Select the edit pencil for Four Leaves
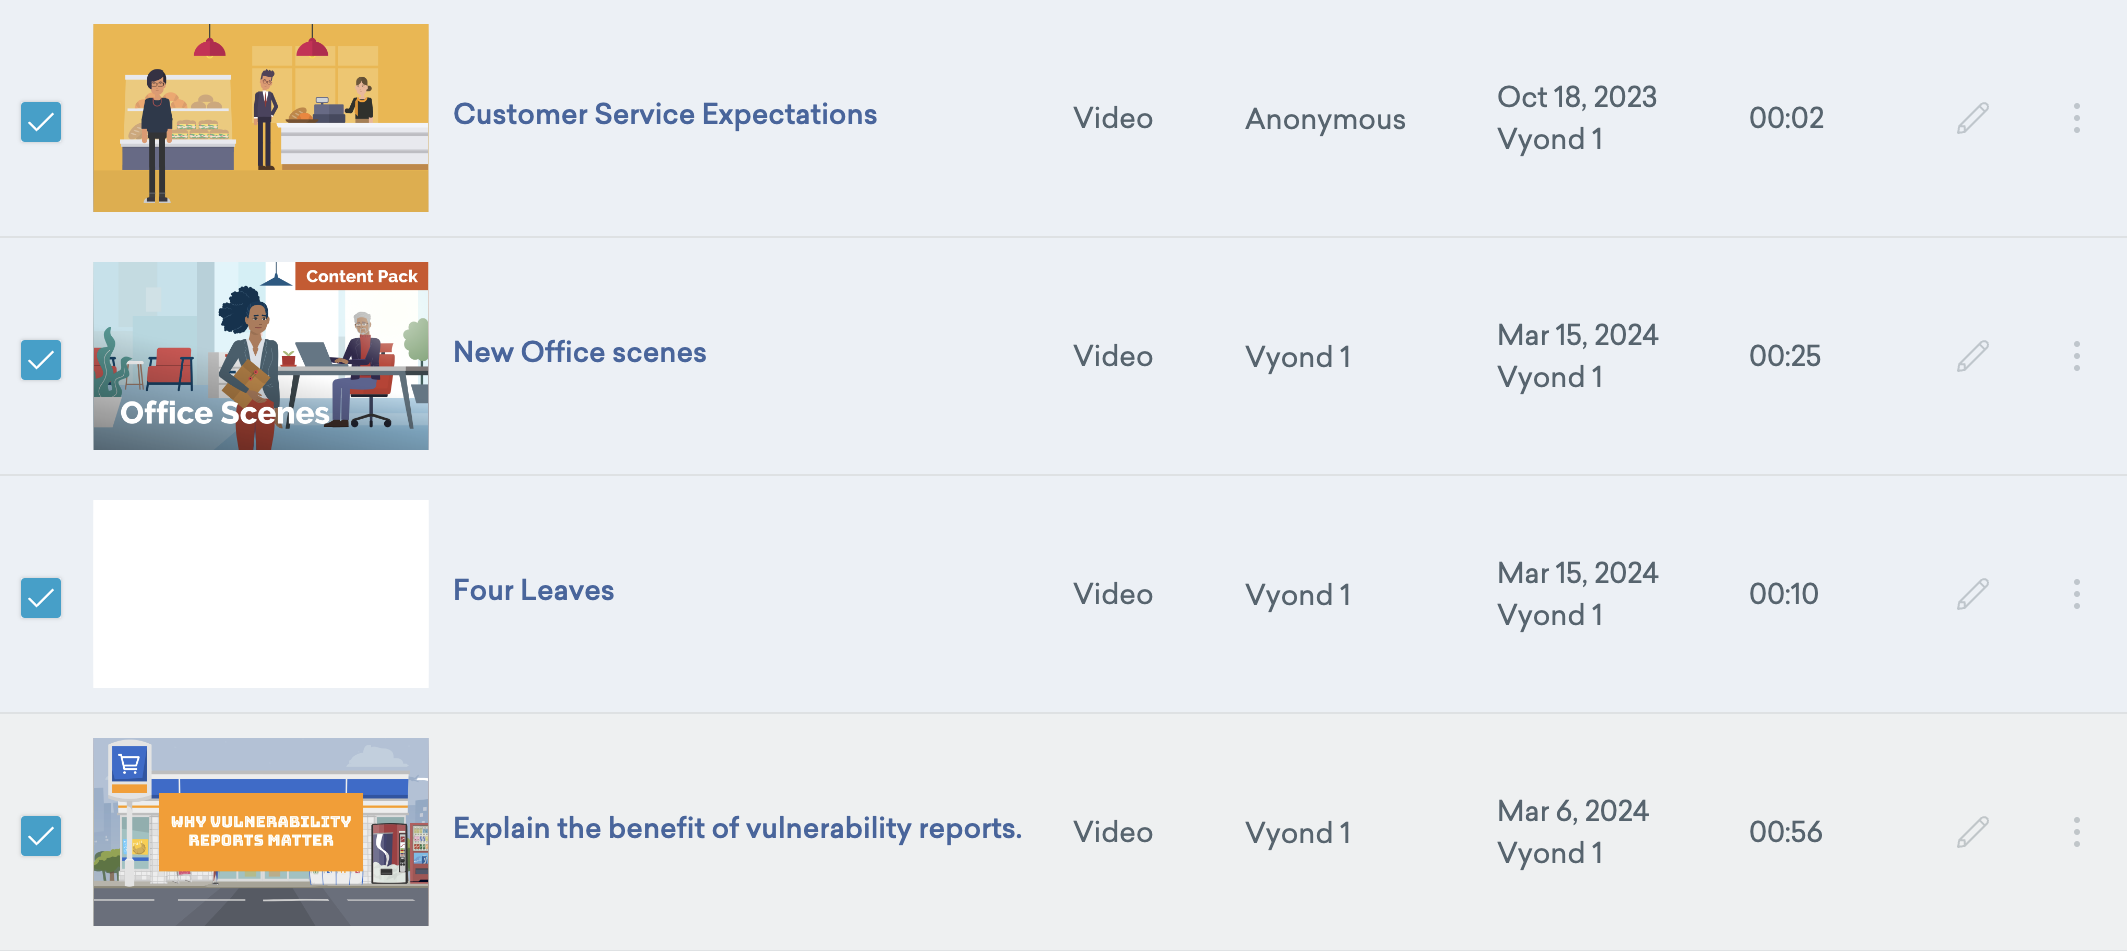2127x951 pixels. 1971,593
